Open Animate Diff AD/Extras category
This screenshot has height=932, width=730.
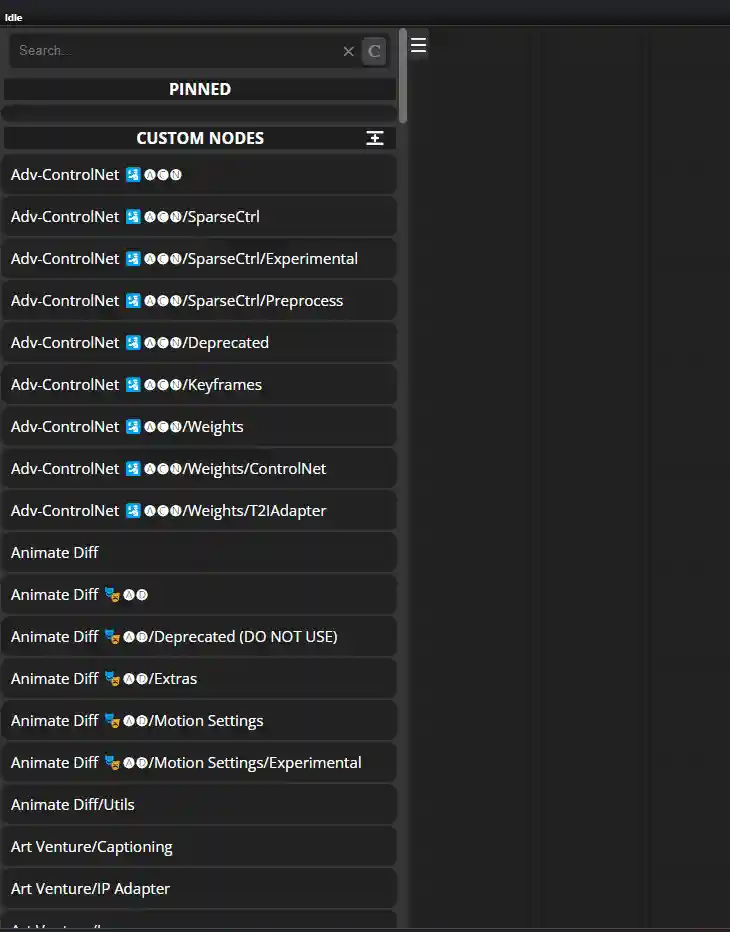[x=199, y=679]
